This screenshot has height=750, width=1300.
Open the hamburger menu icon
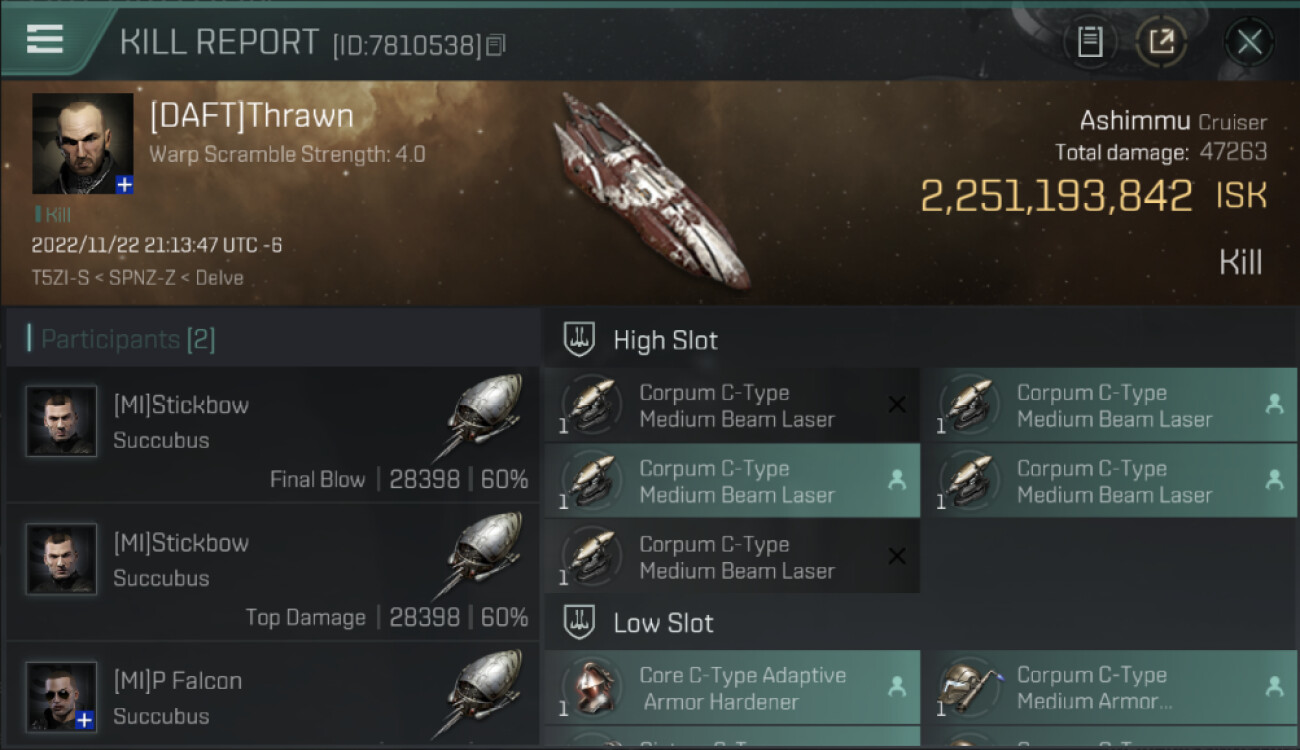(45, 40)
